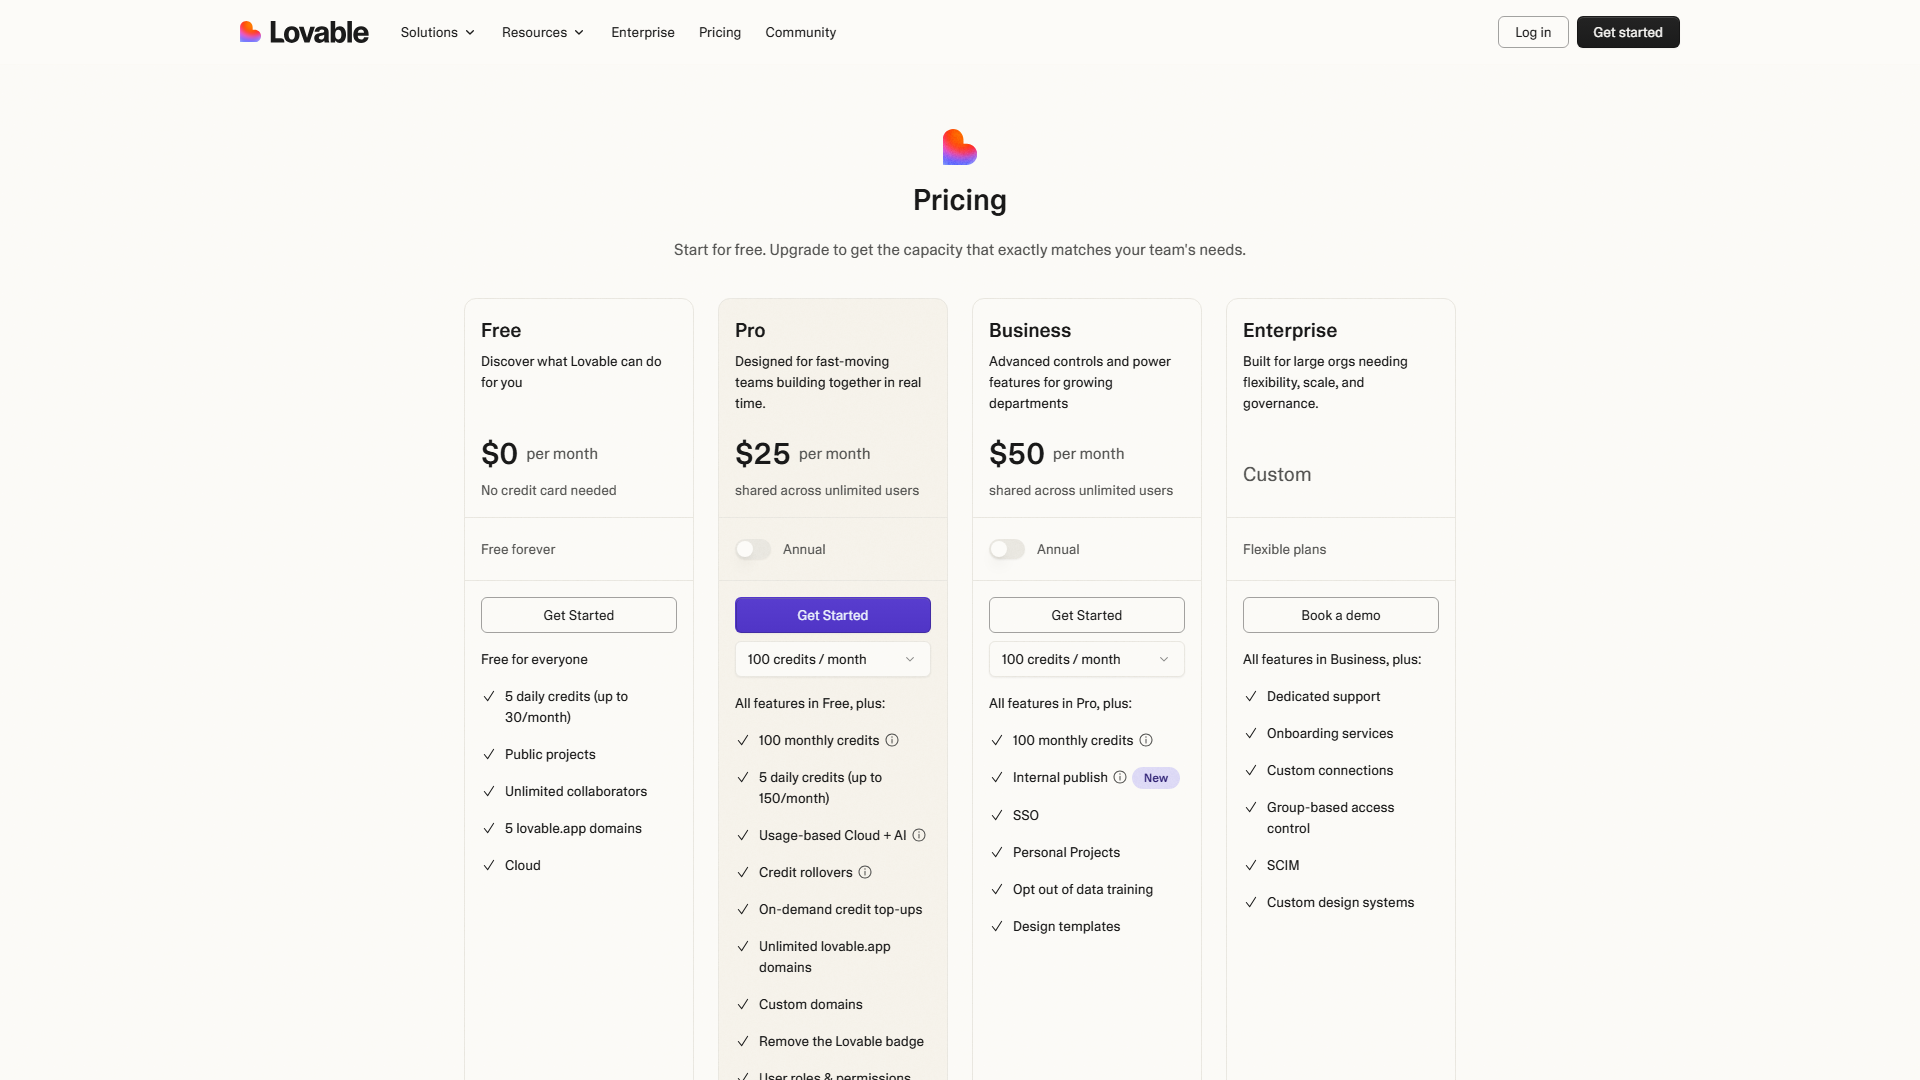Open the credits dropdown on the Business plan
This screenshot has height=1080, width=1920.
[x=1086, y=659]
